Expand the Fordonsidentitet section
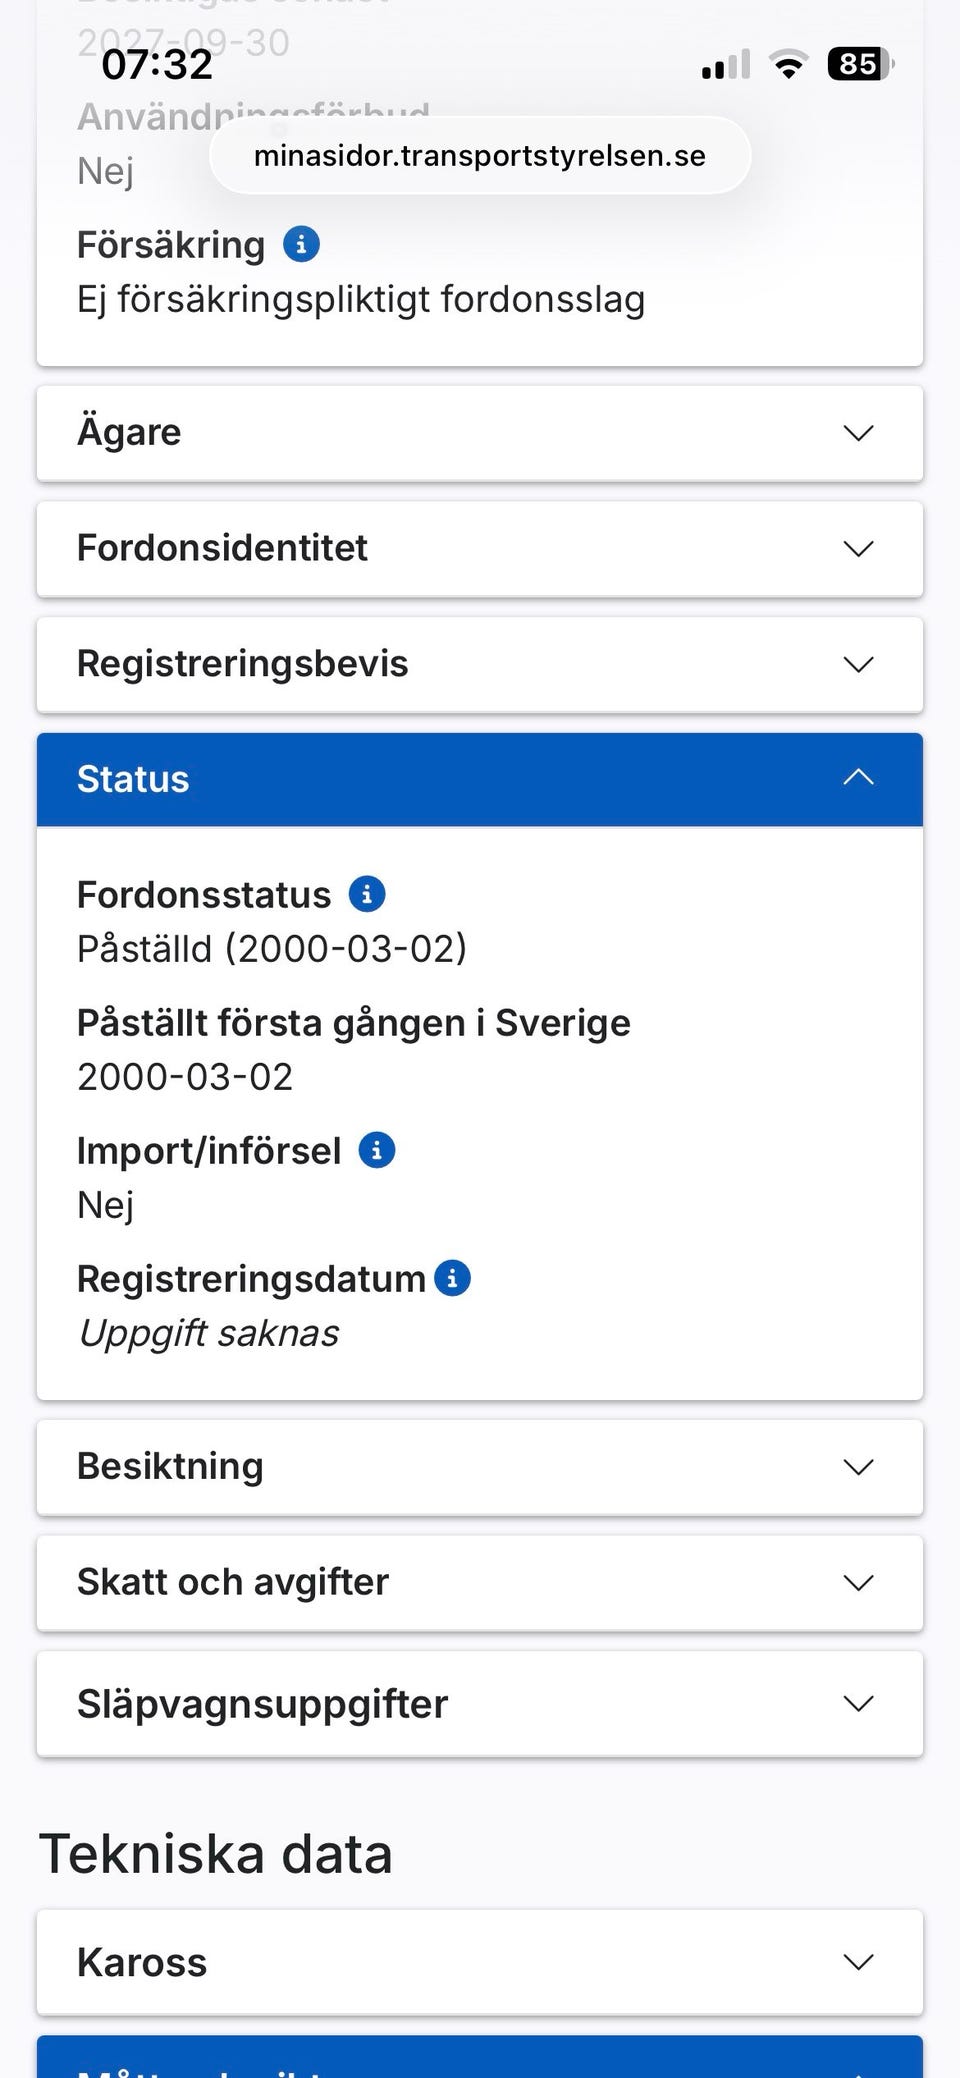Image resolution: width=960 pixels, height=2078 pixels. pyautogui.click(x=479, y=549)
